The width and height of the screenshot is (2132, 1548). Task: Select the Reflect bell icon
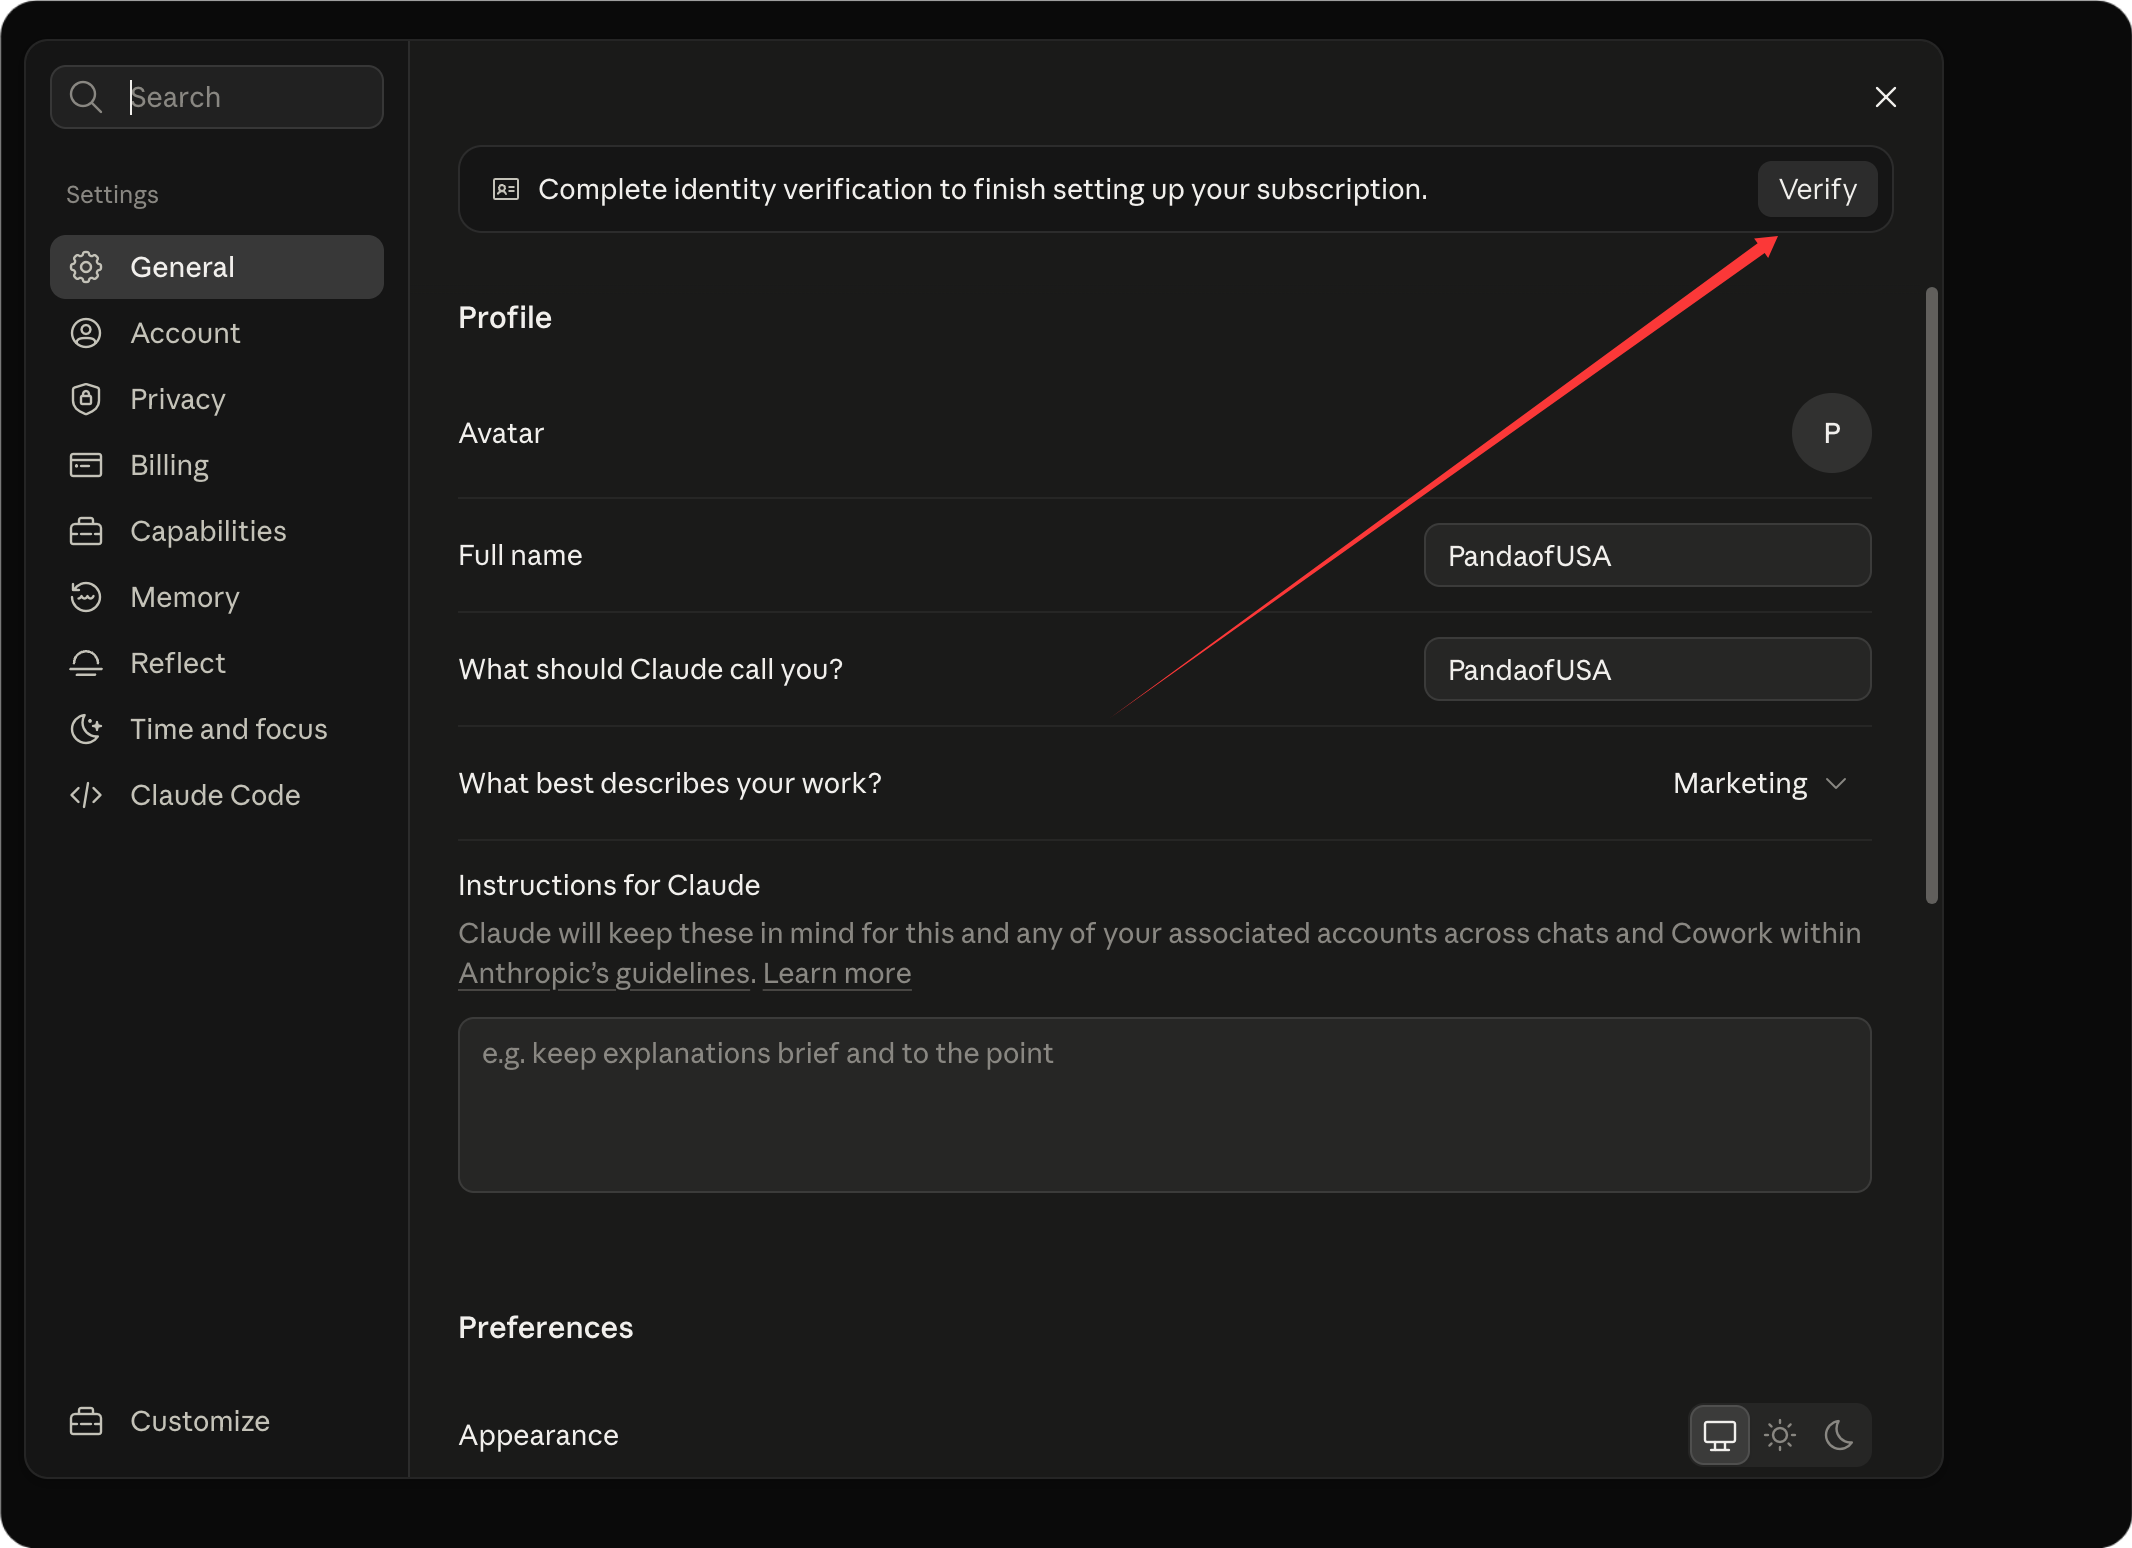point(86,663)
